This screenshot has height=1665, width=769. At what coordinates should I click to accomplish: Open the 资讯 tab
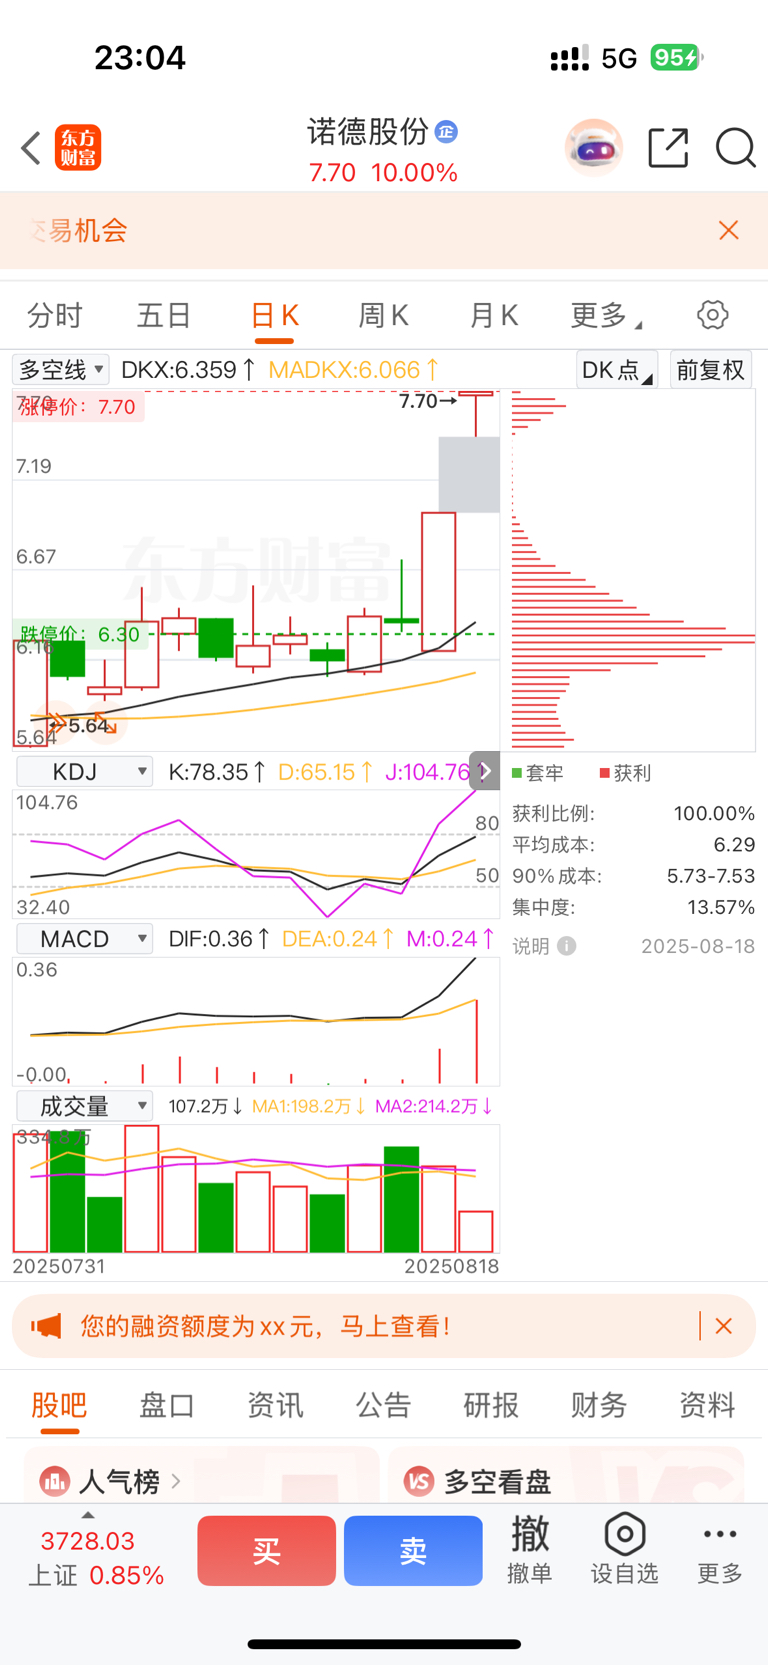tap(275, 1405)
